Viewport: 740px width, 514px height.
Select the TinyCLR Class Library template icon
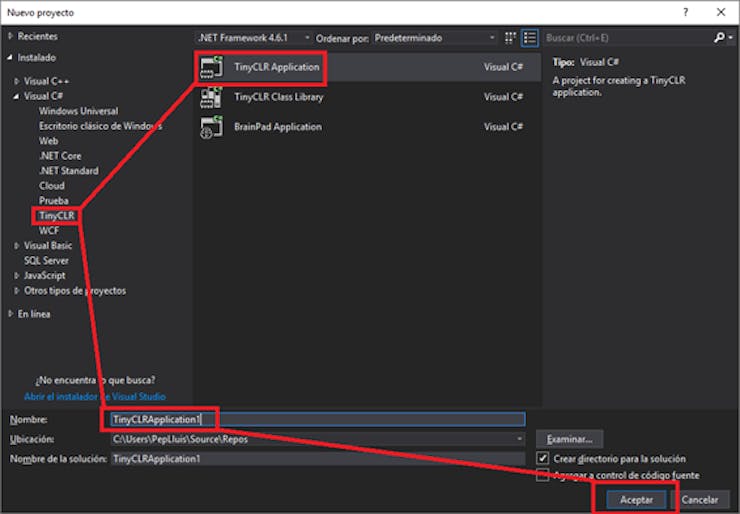[x=211, y=97]
